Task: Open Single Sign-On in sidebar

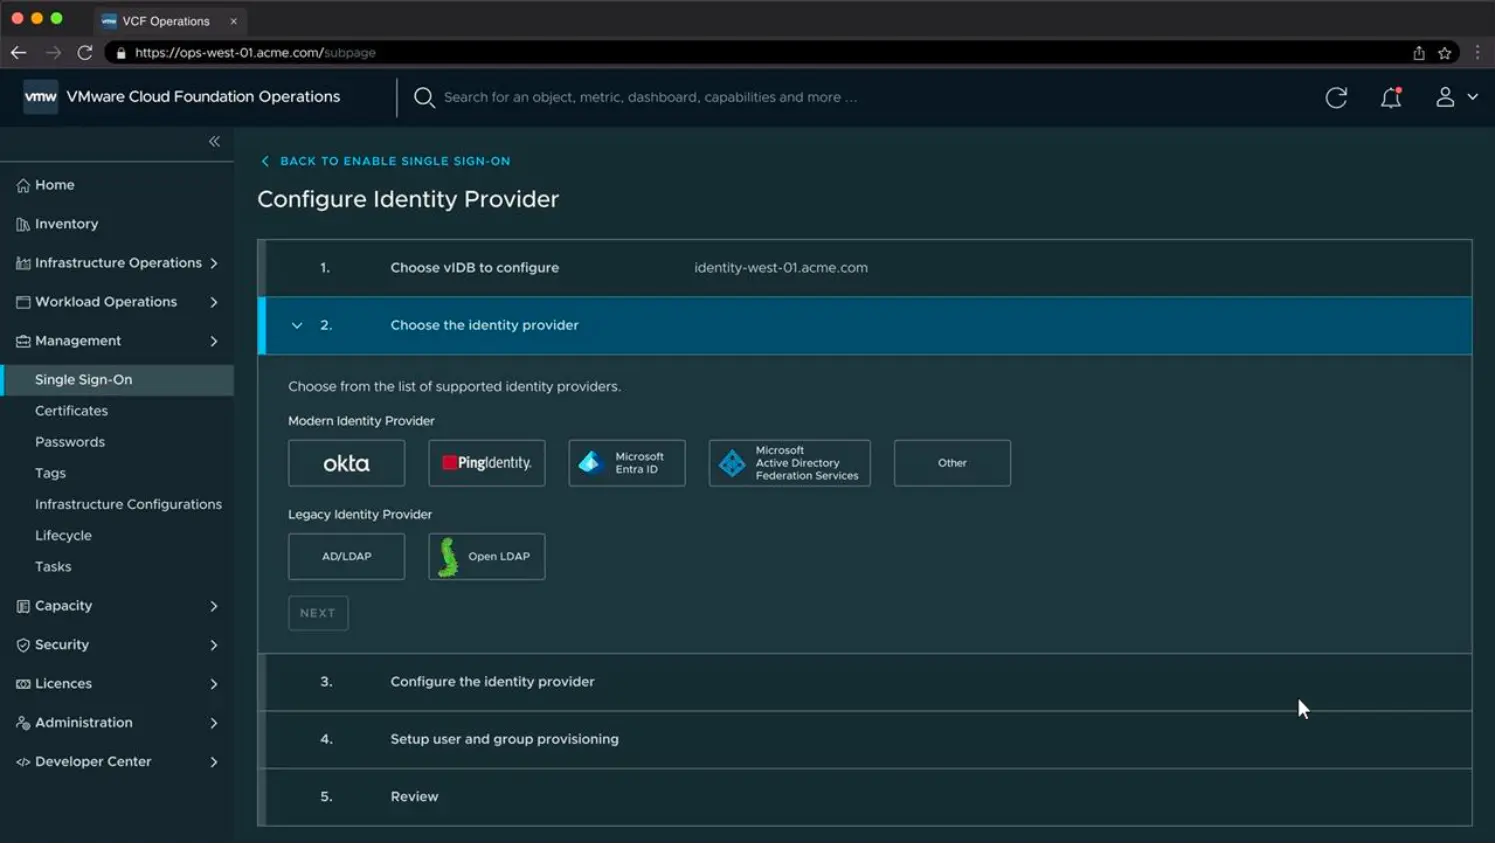Action: (x=117, y=380)
